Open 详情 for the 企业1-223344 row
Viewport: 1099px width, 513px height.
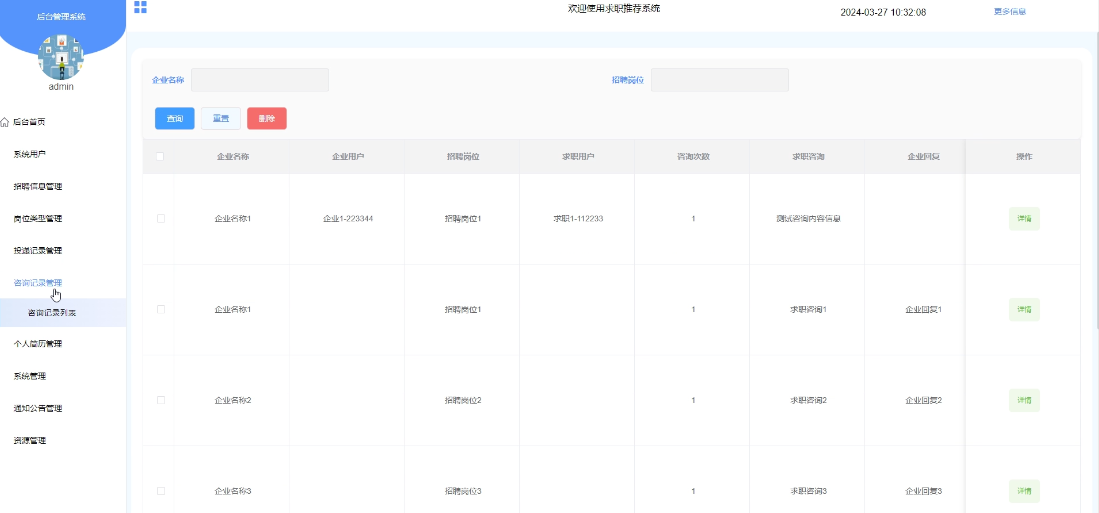[x=1024, y=219]
